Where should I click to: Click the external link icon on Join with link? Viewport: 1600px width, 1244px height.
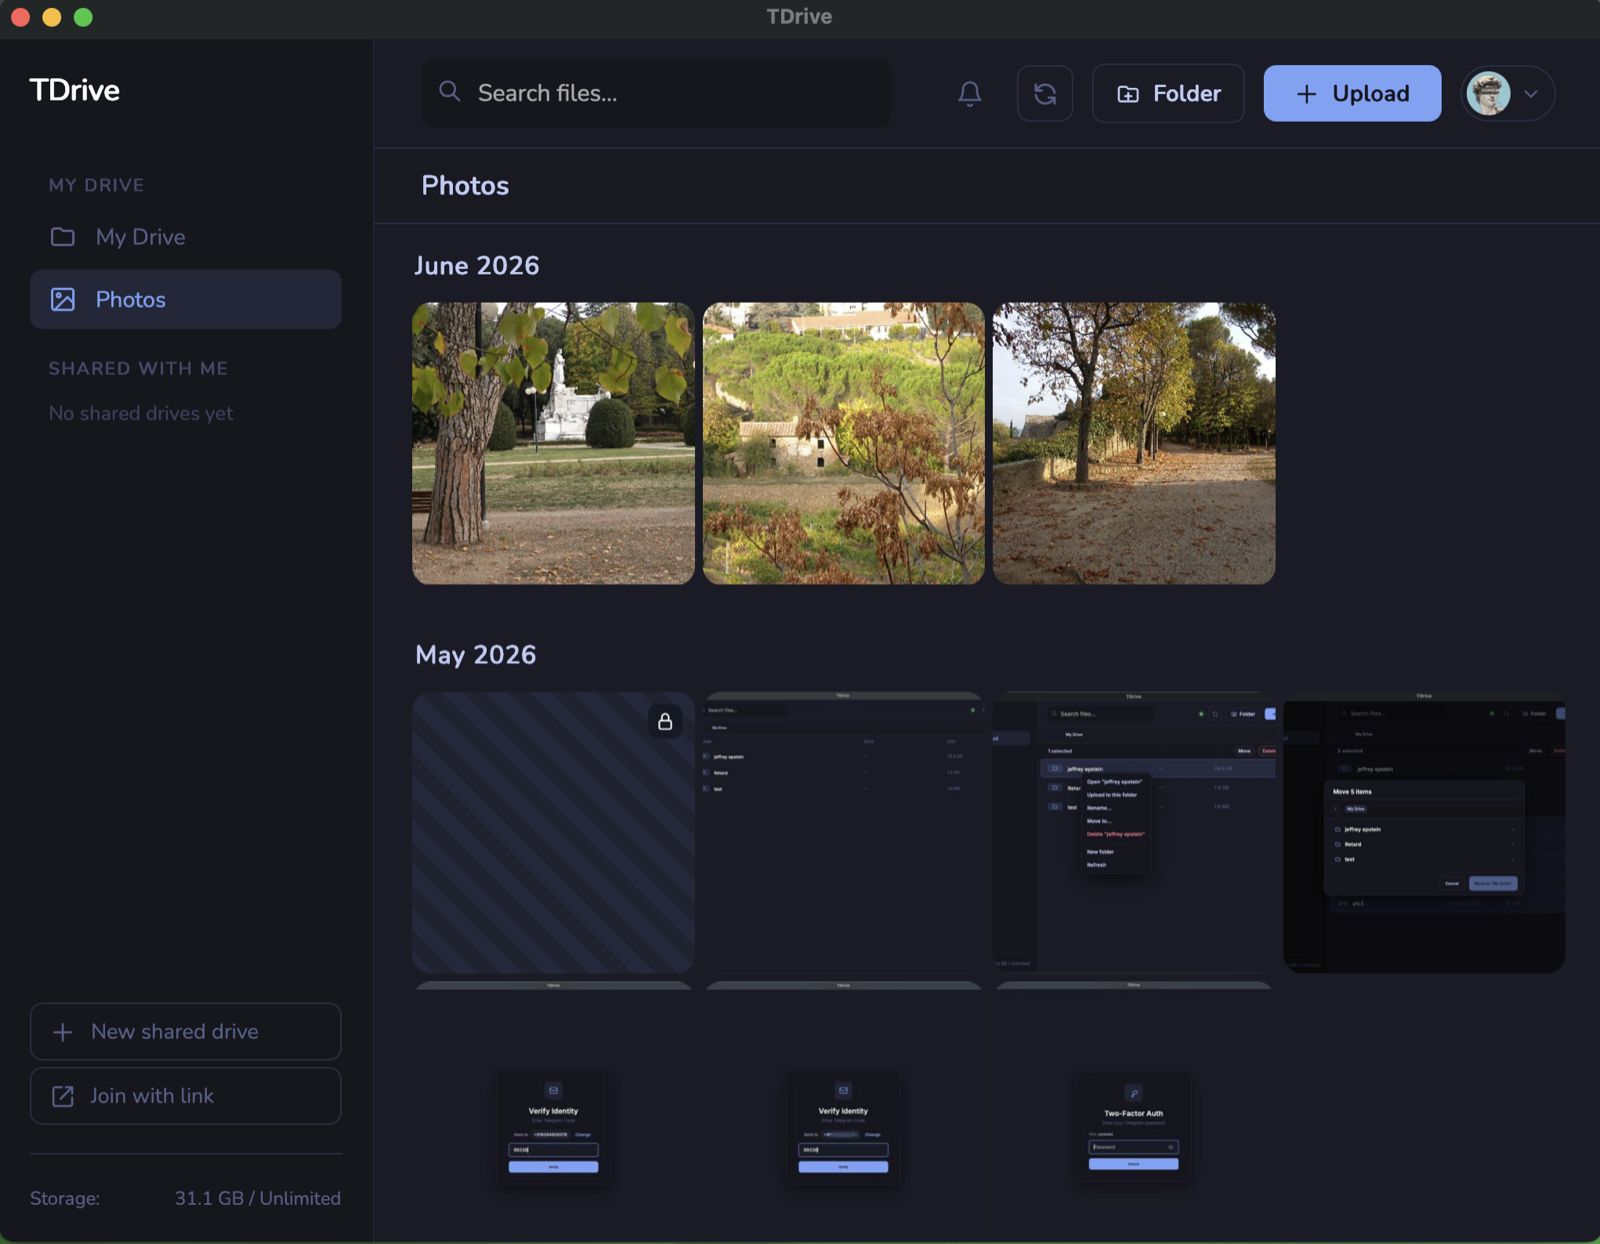click(x=63, y=1096)
